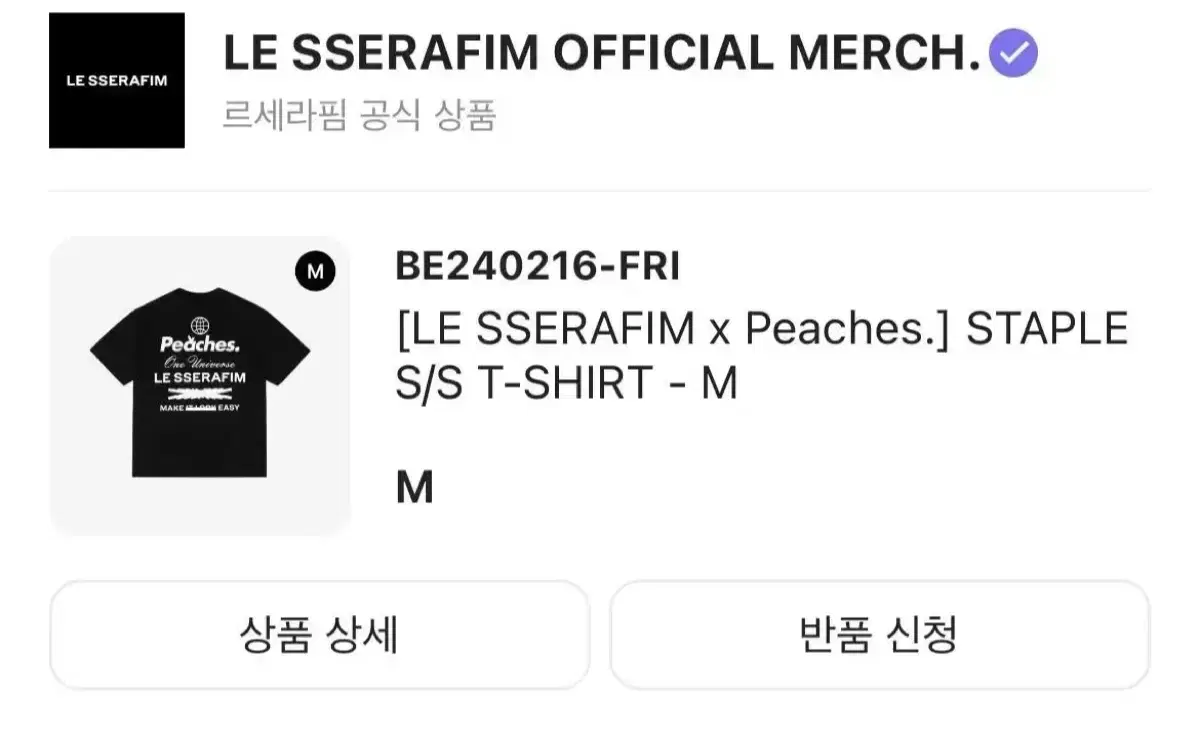Screen dimensions: 1200x737
Task: Open 상품 상세 product details
Action: [319, 634]
